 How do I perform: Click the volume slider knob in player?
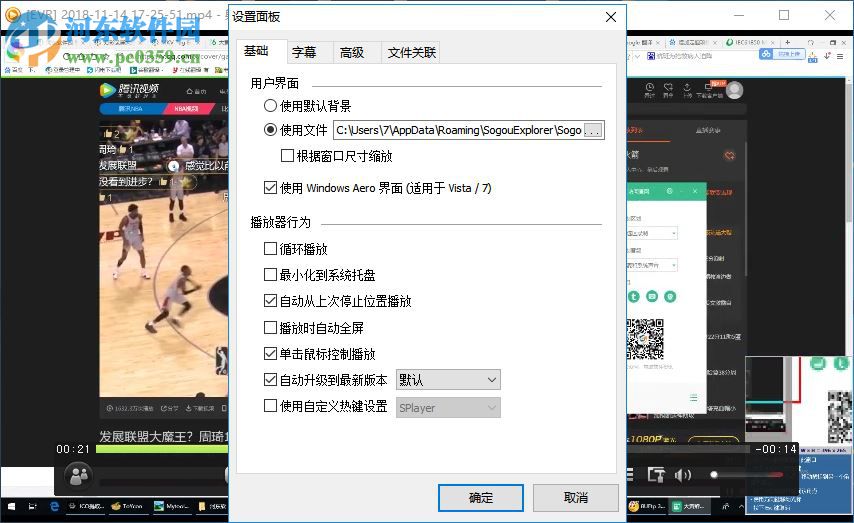(x=714, y=475)
